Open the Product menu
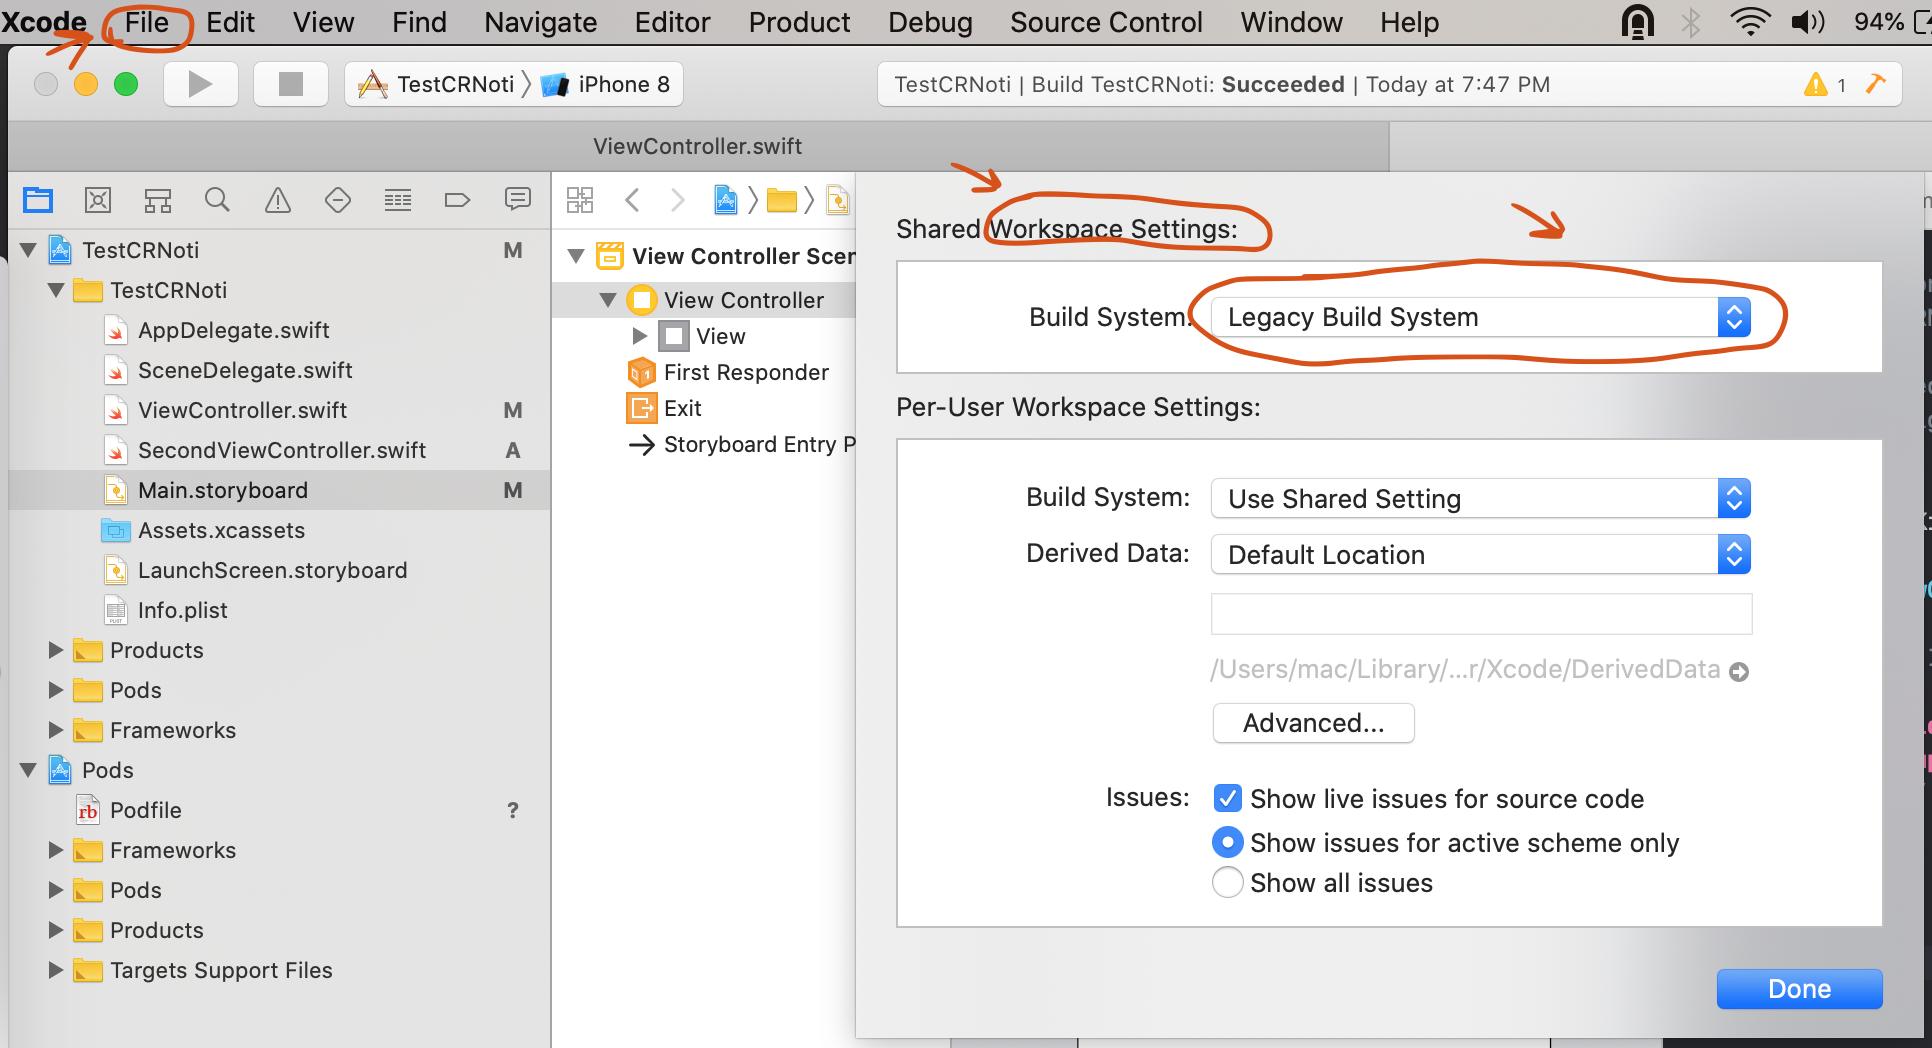Screen dimensions: 1932x1048 point(799,22)
